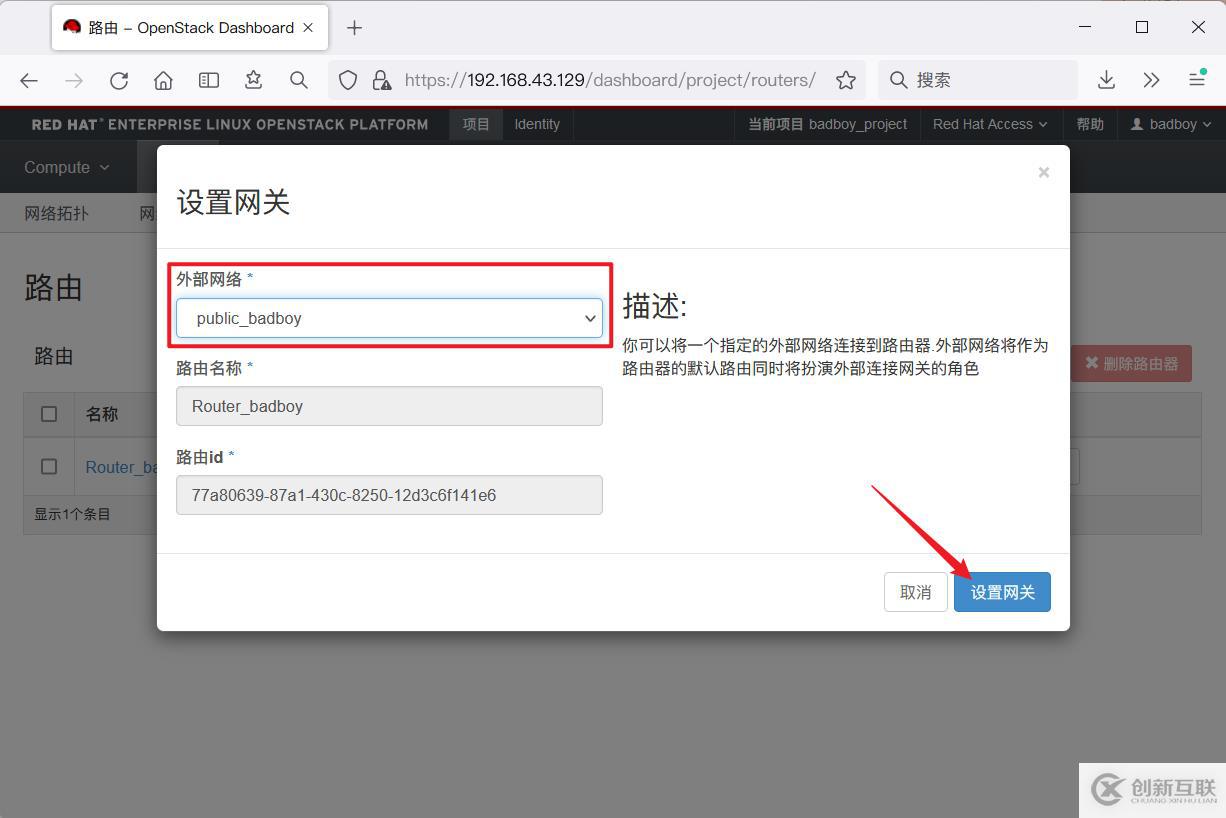Click the 路由名称 Router_badboy field
Image resolution: width=1226 pixels, height=818 pixels.
pyautogui.click(x=390, y=406)
